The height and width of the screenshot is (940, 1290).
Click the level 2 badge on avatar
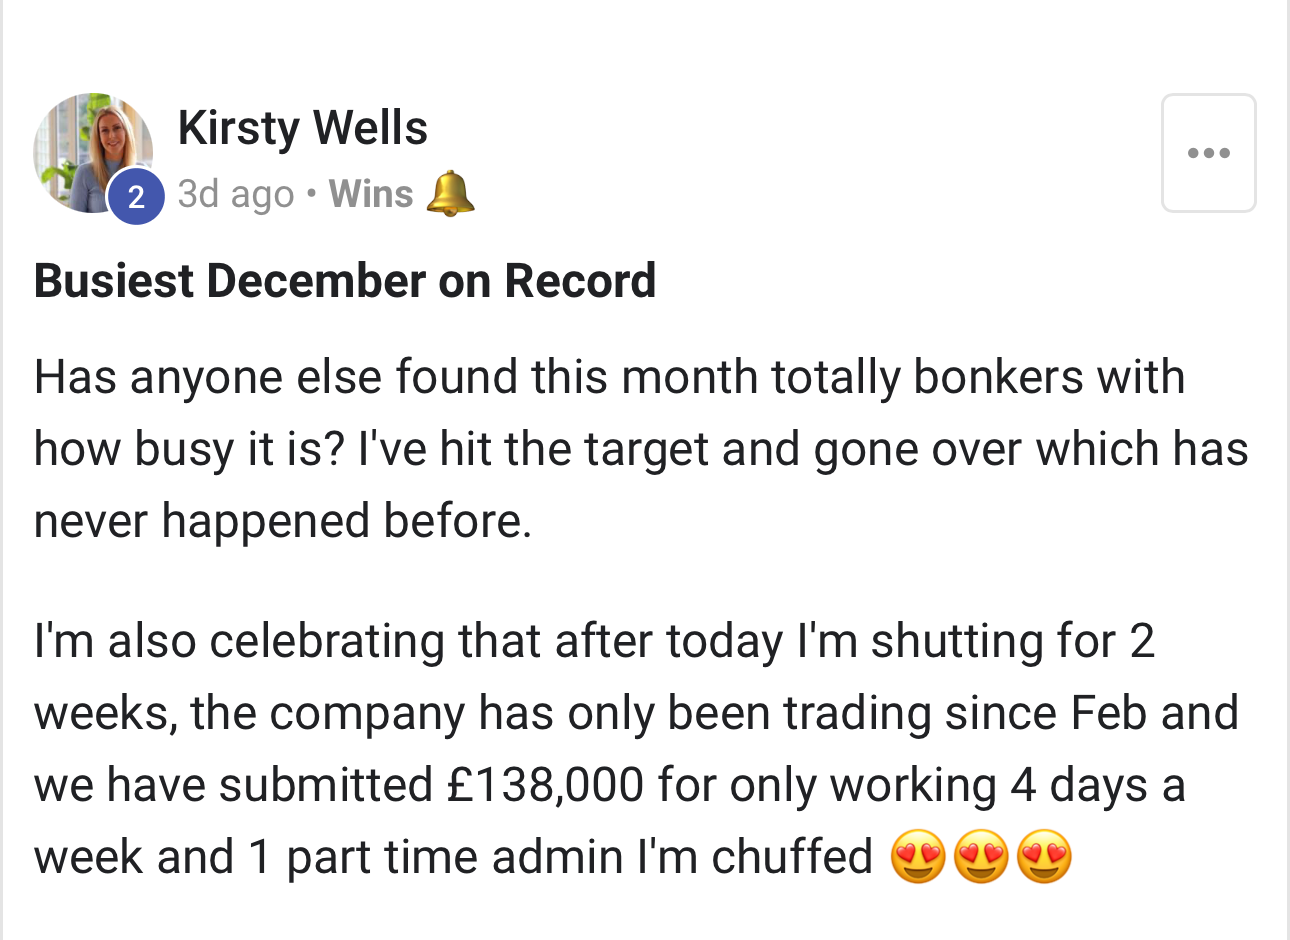136,196
